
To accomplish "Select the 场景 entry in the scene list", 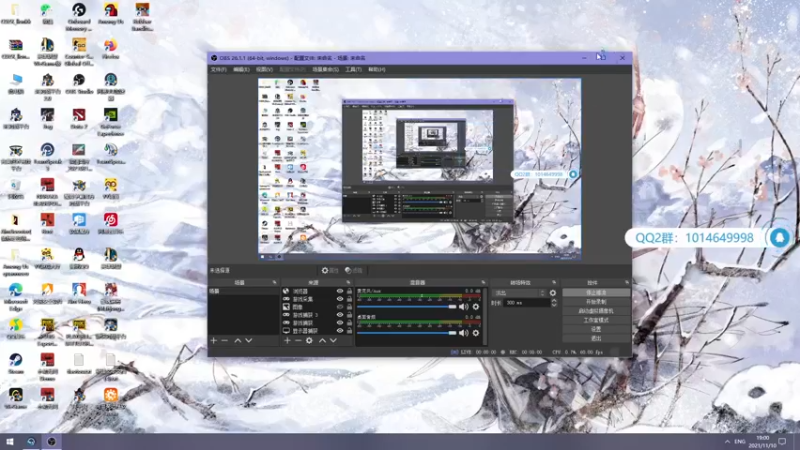I will pos(243,291).
